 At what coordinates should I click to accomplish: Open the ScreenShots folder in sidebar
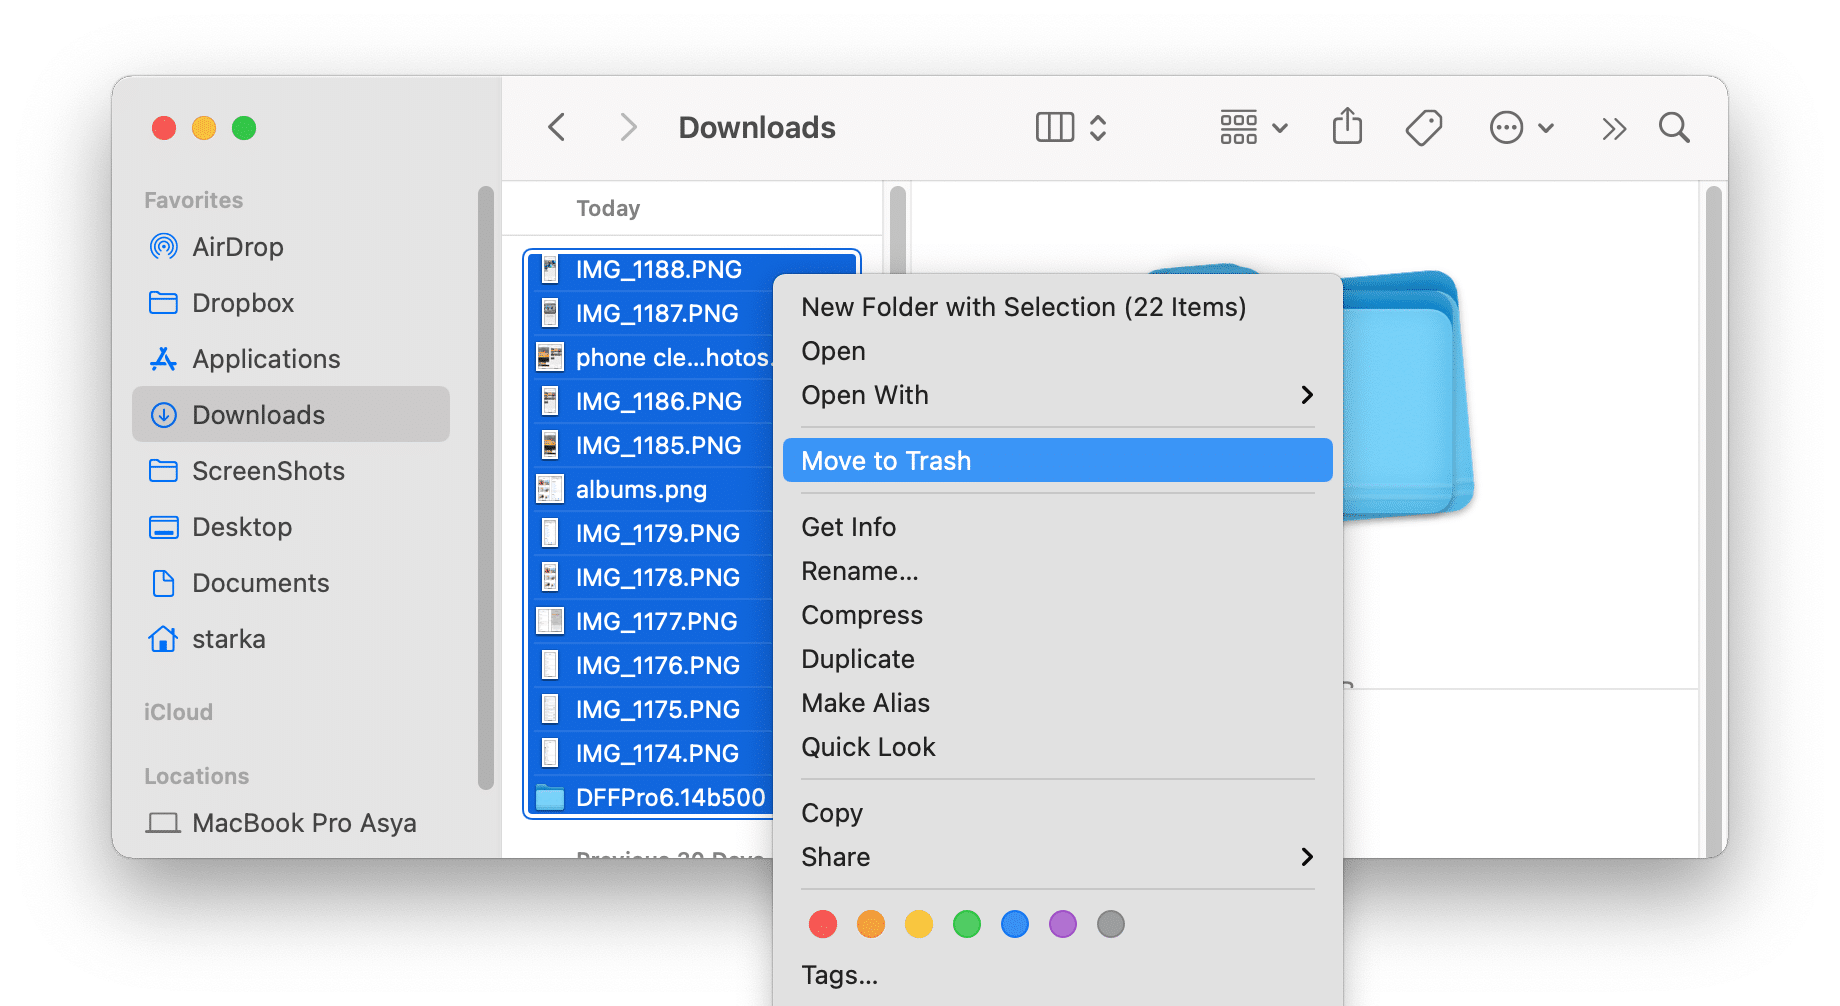(x=268, y=471)
